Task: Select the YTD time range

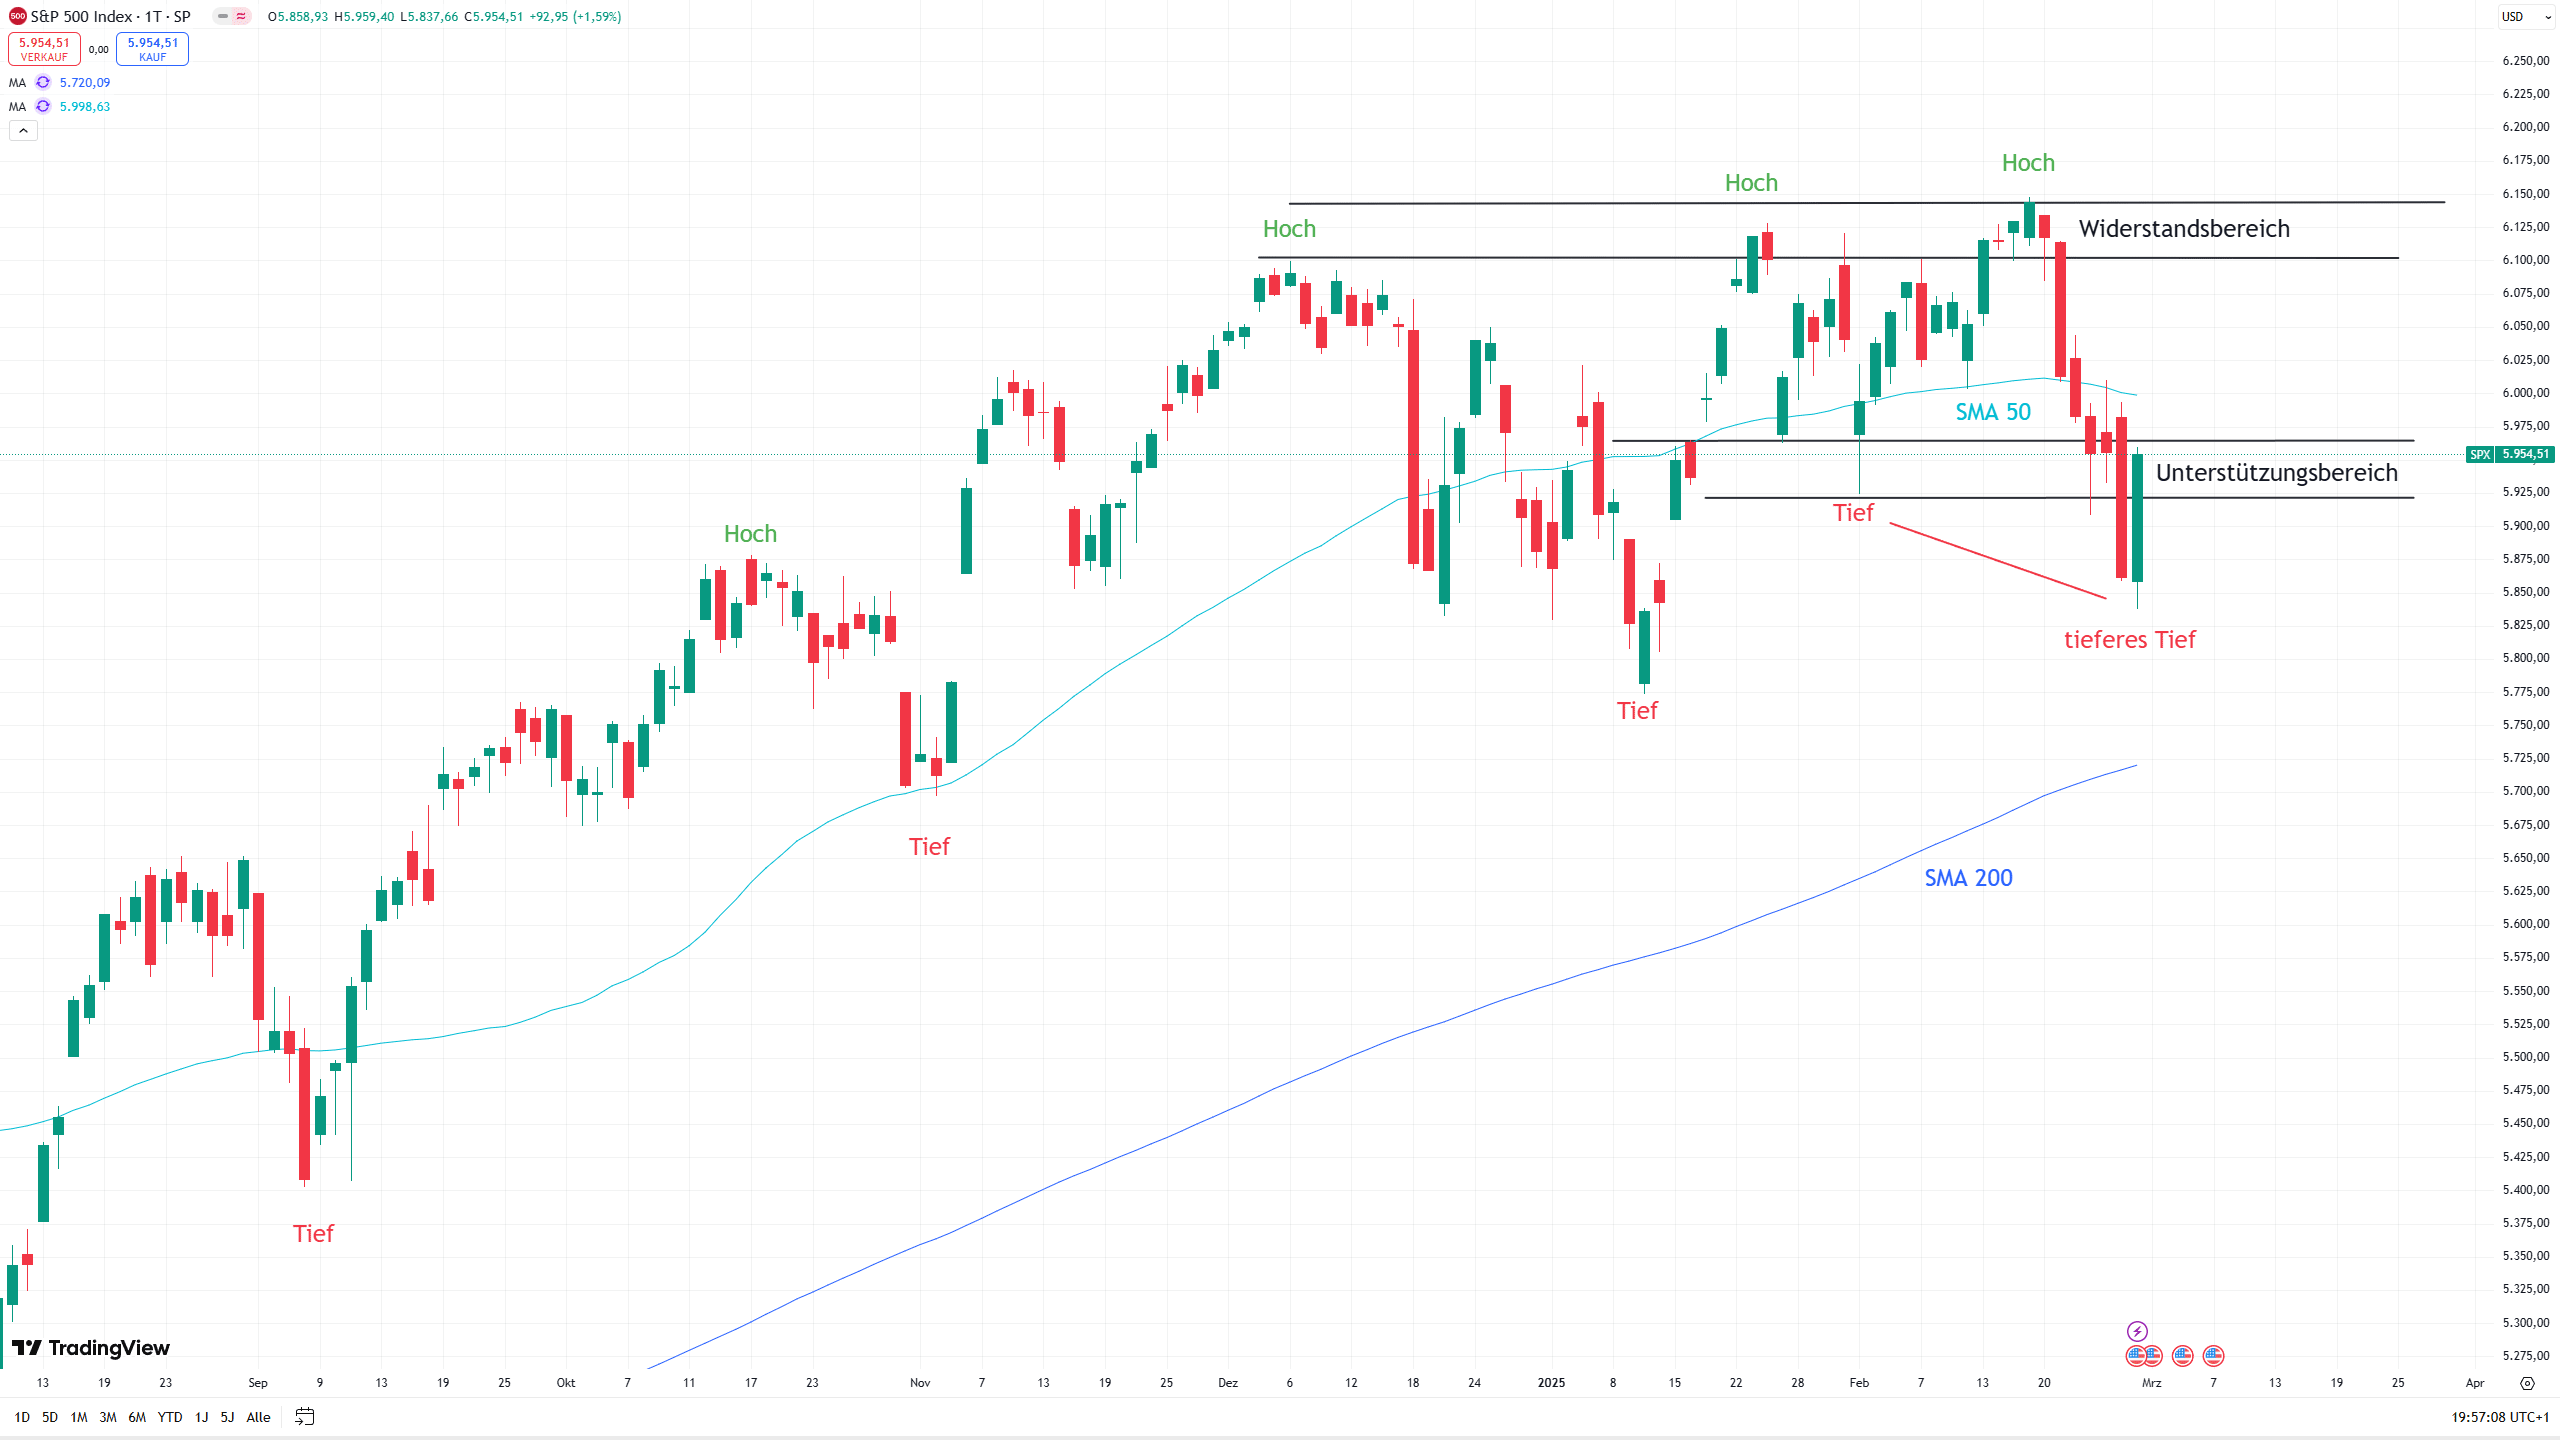Action: (170, 1417)
